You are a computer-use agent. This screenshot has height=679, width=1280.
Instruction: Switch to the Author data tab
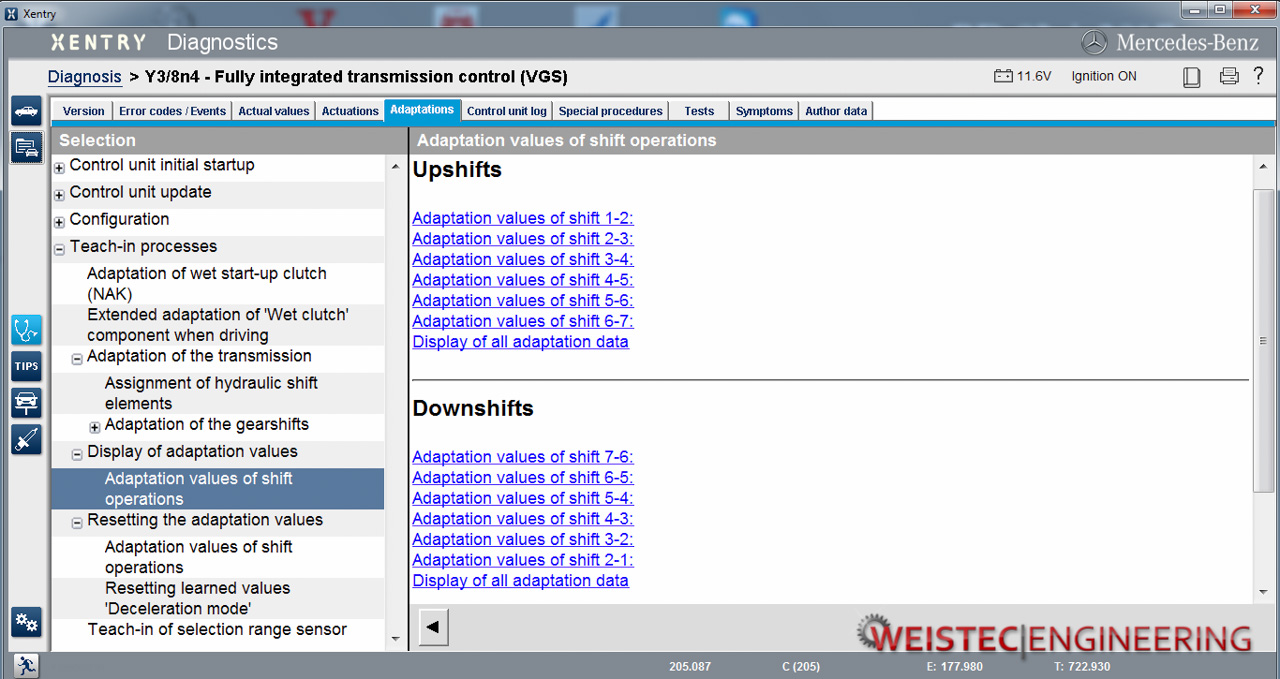click(836, 111)
